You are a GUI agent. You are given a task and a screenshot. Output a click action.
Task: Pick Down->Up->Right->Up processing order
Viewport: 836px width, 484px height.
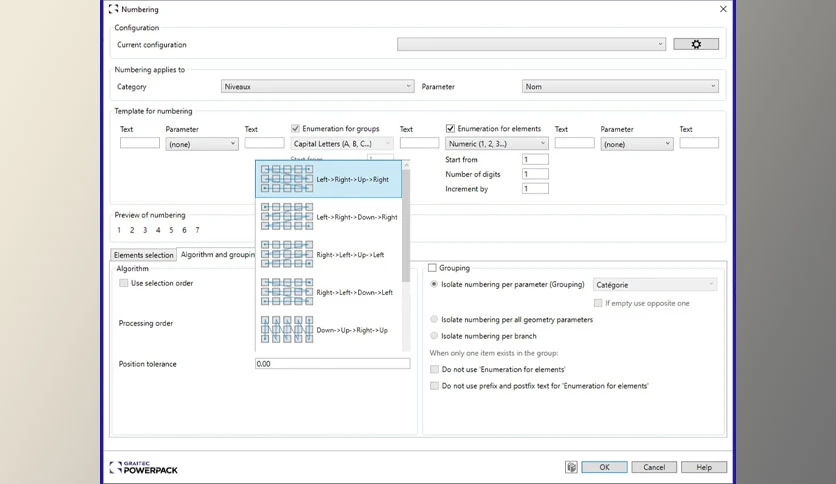pos(328,330)
